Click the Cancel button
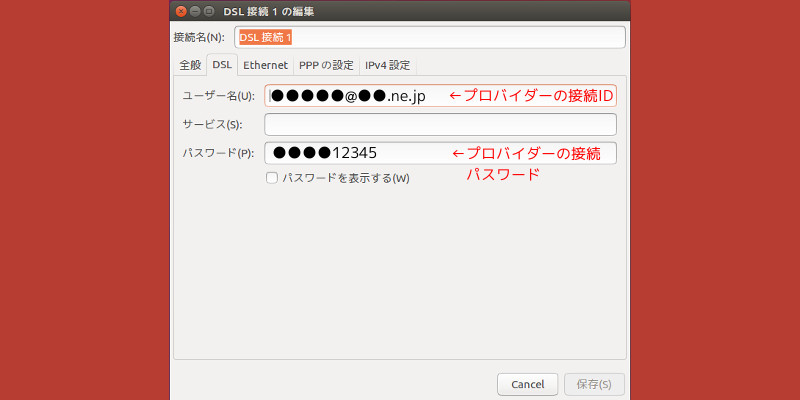The height and width of the screenshot is (400, 800). (x=528, y=384)
